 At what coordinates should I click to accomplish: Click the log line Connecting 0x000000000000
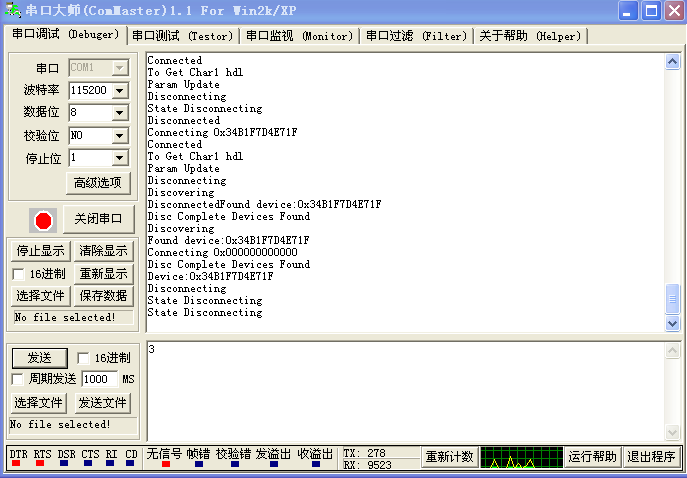223,252
